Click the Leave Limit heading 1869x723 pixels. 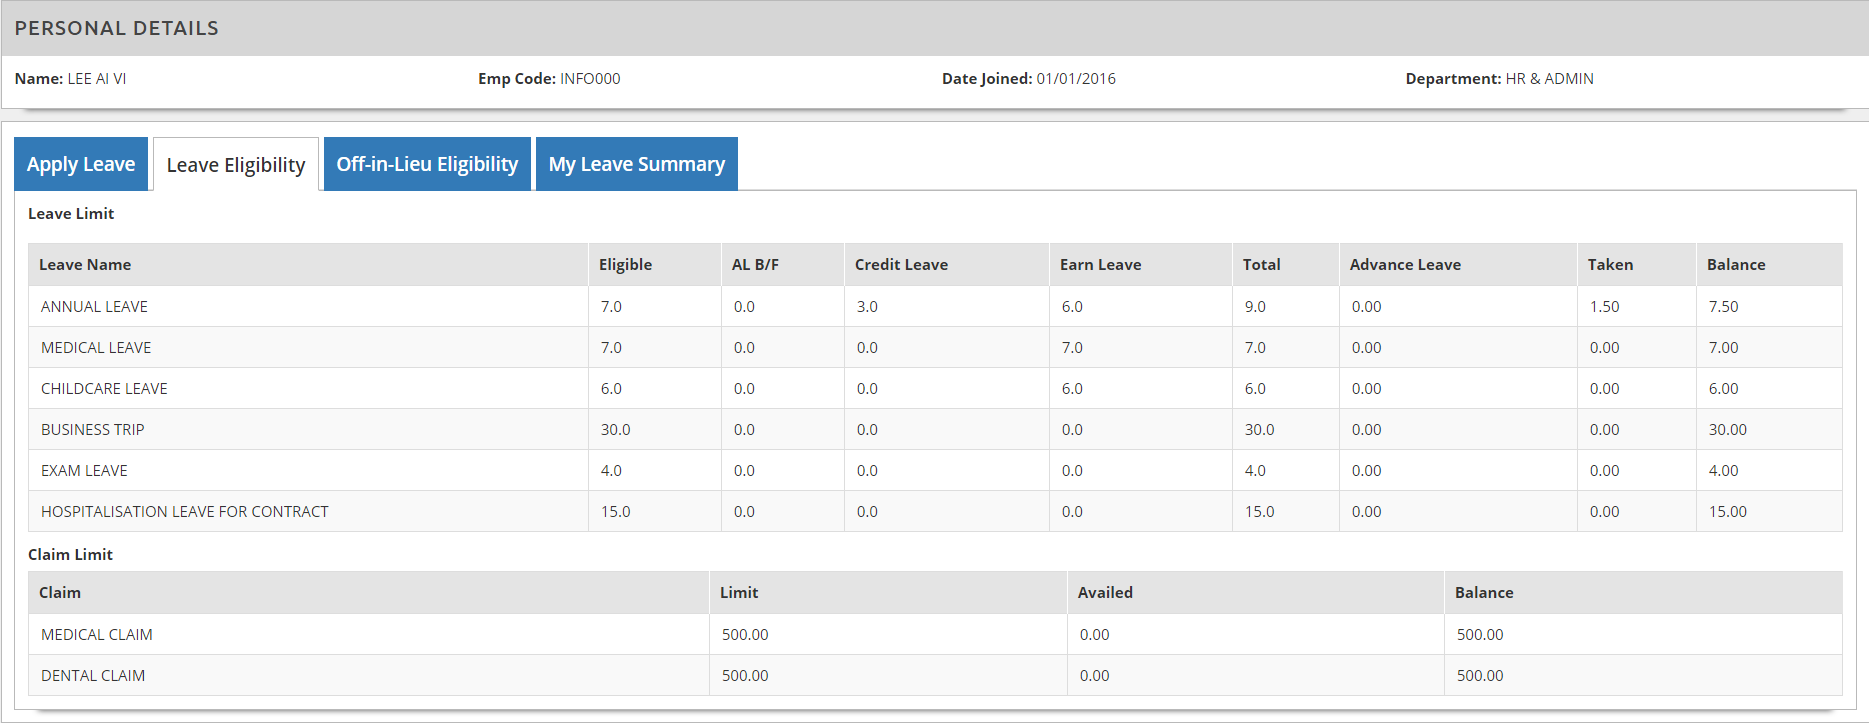[x=71, y=214]
